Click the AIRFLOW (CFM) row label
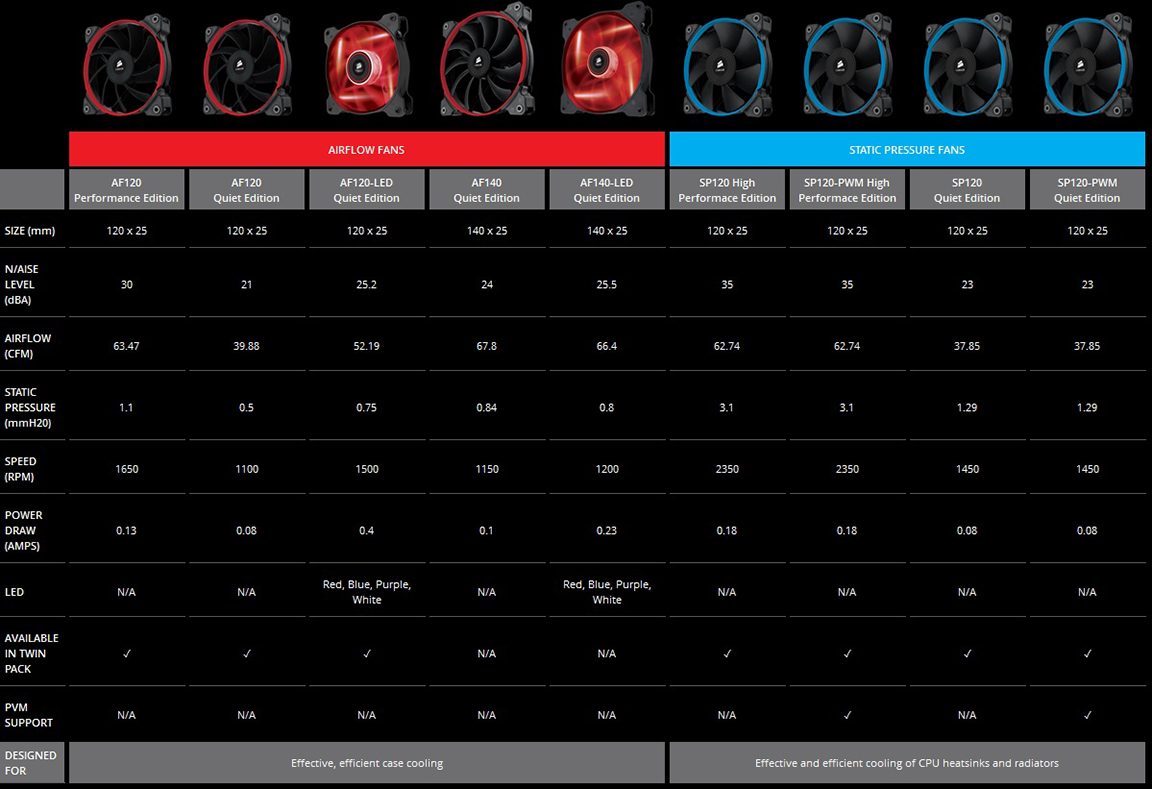This screenshot has height=789, width=1152. point(28,346)
